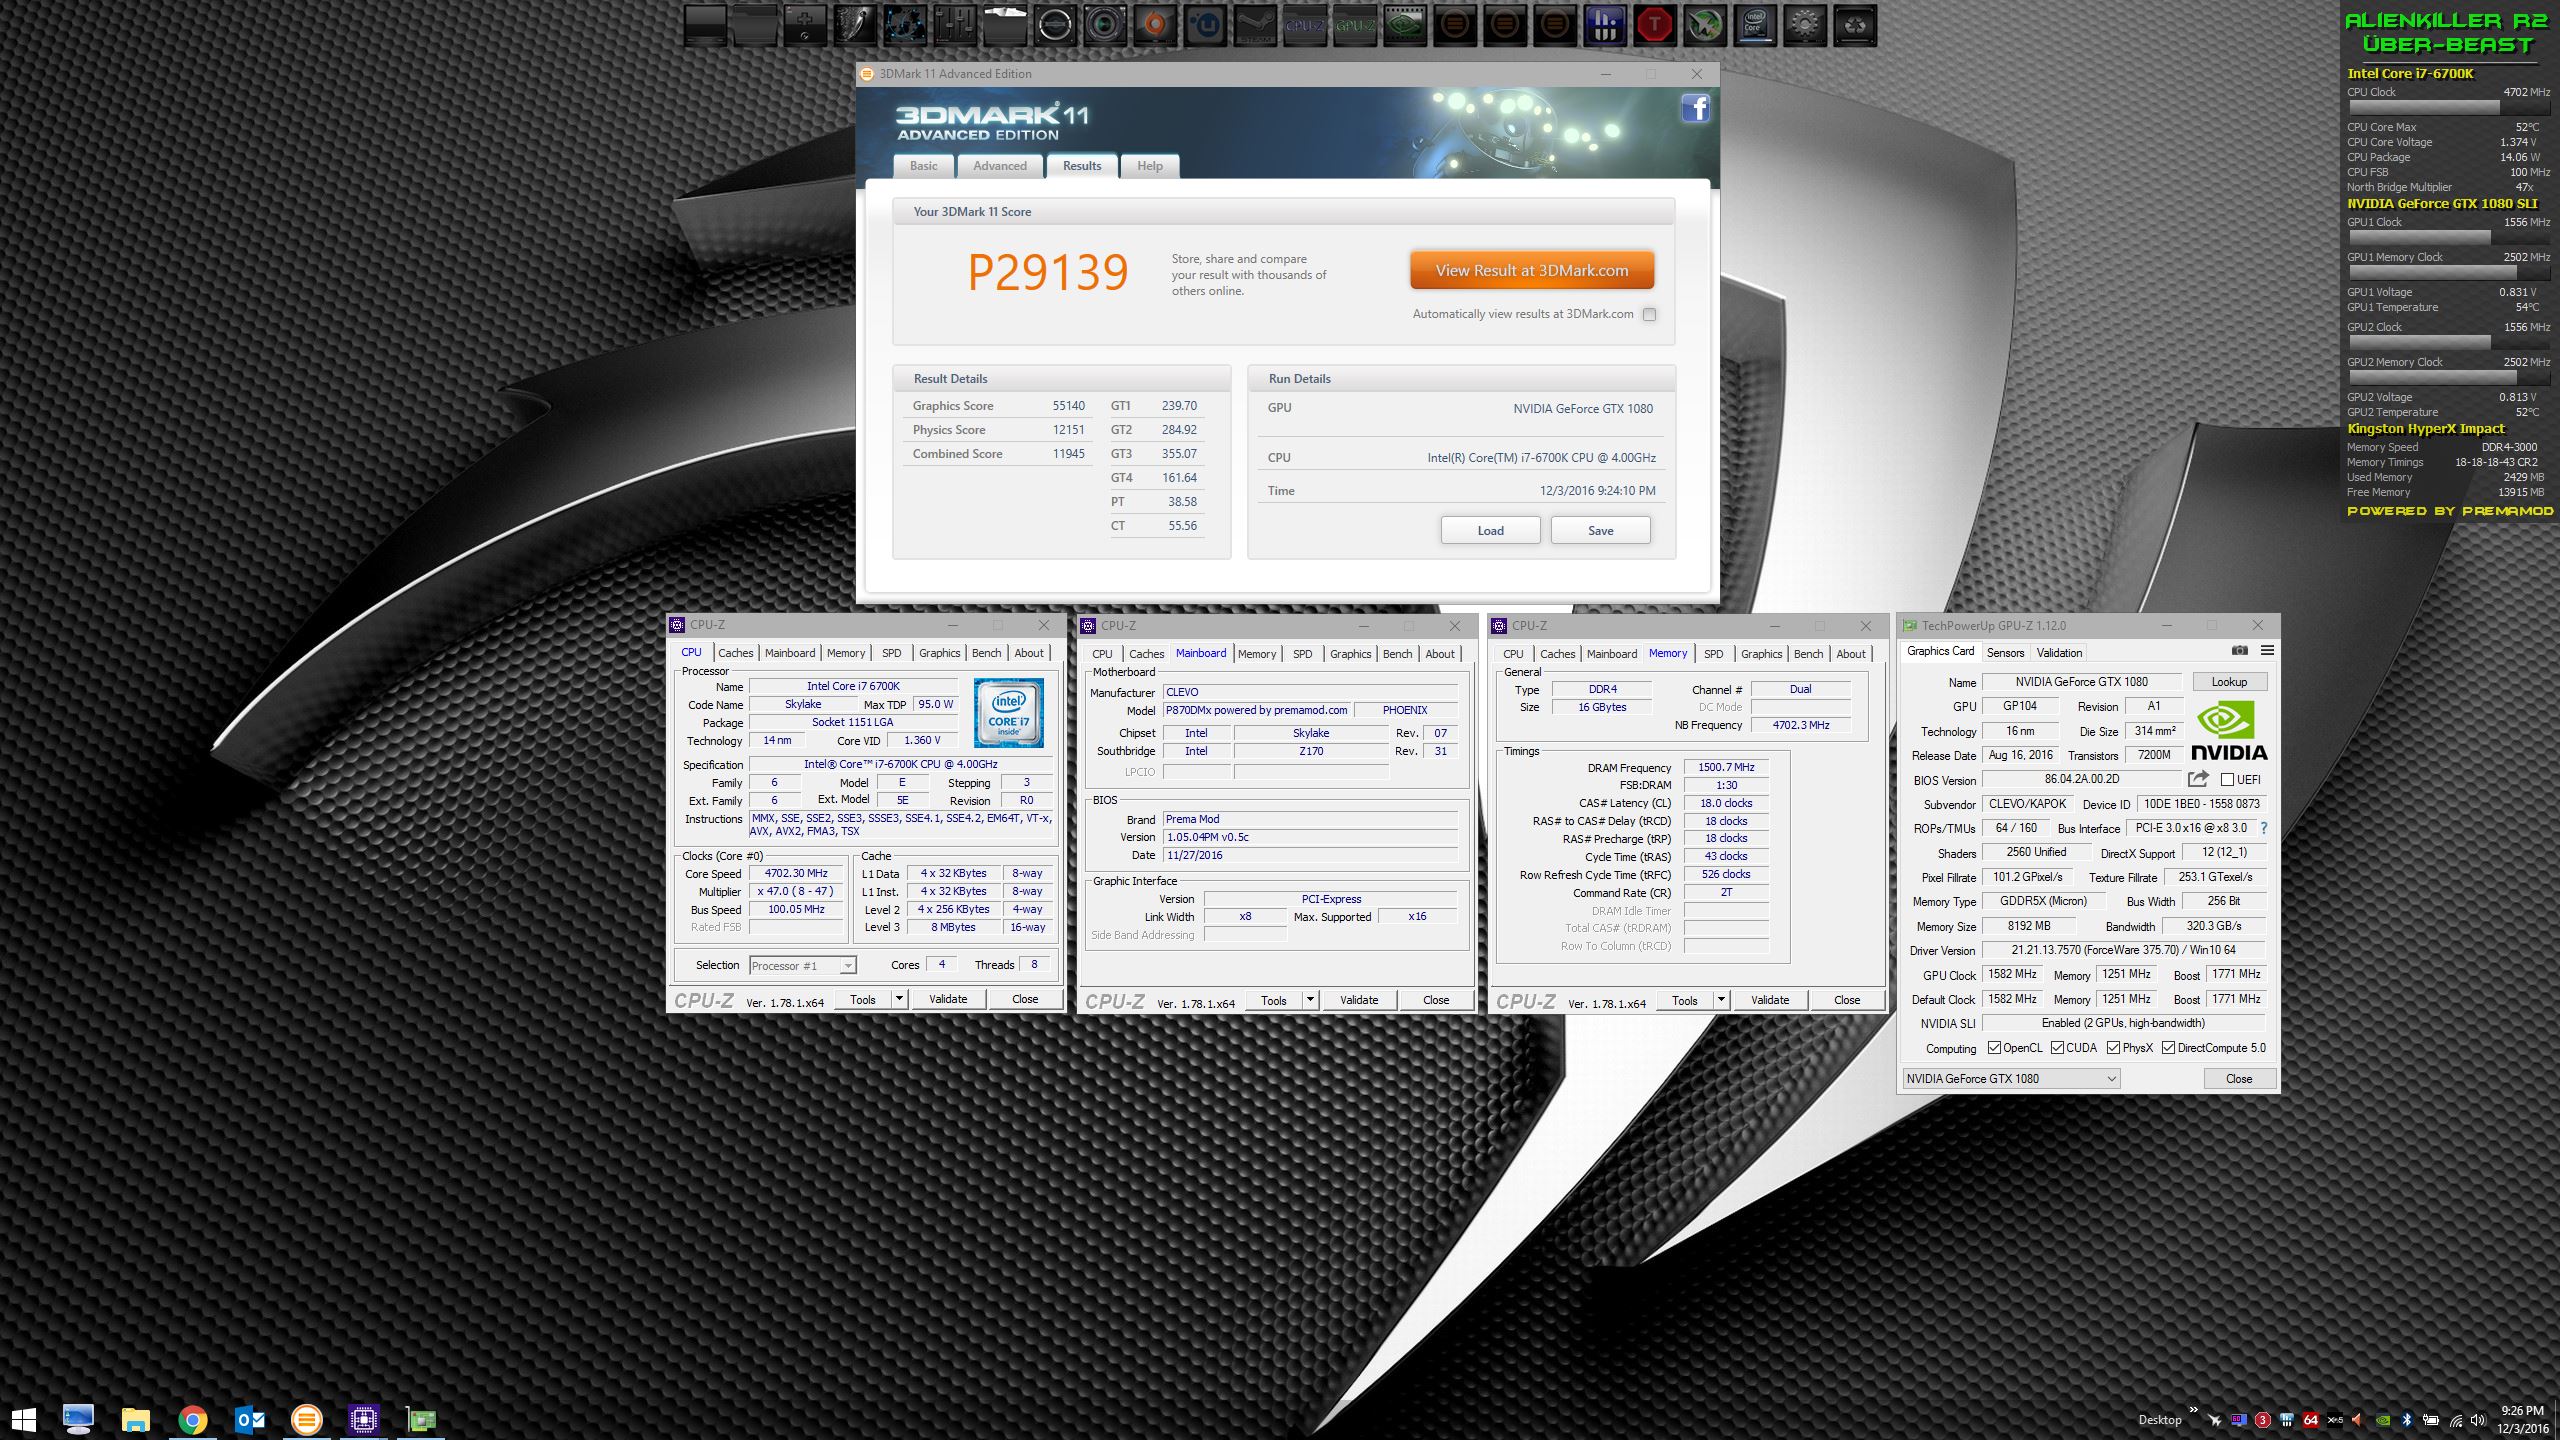Toggle the UEFI checkbox in GPU-Z
Viewport: 2560px width, 1440px height.
(x=2228, y=779)
